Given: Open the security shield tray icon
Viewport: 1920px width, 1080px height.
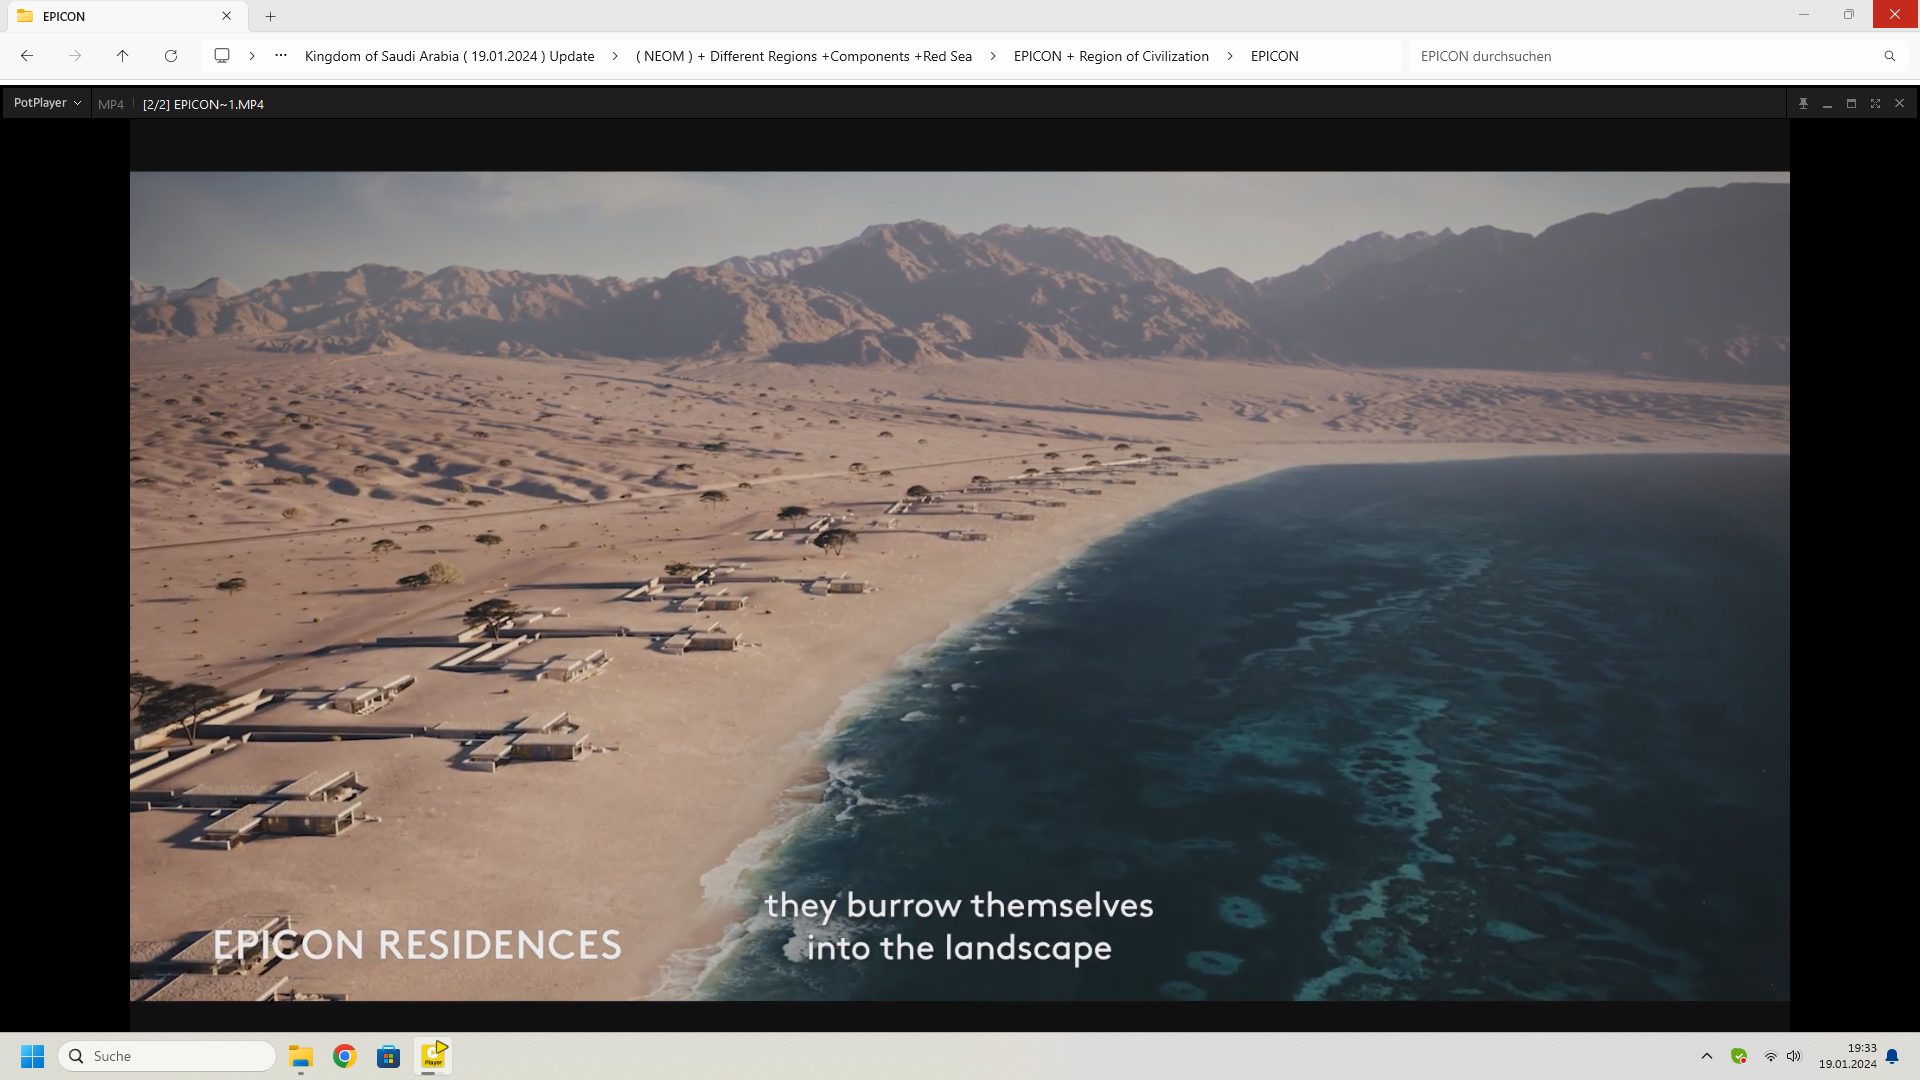Looking at the screenshot, I should point(1739,1056).
